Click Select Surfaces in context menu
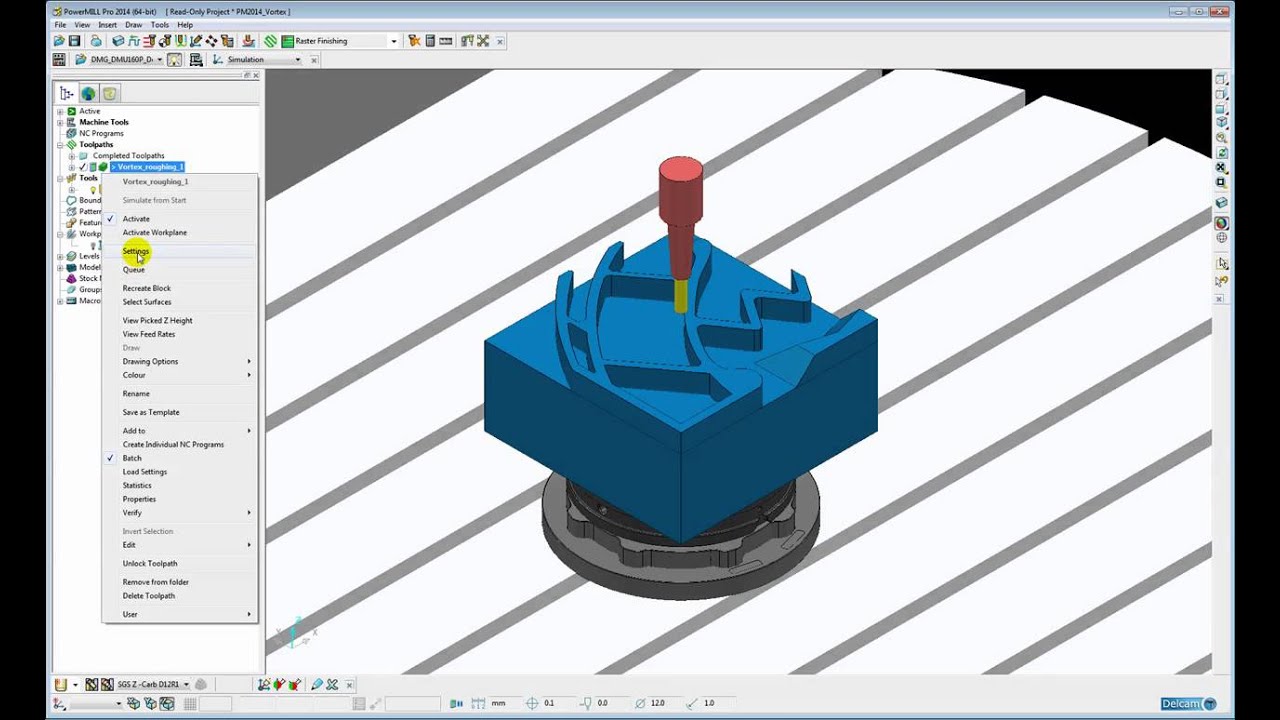The height and width of the screenshot is (720, 1280). 147,302
